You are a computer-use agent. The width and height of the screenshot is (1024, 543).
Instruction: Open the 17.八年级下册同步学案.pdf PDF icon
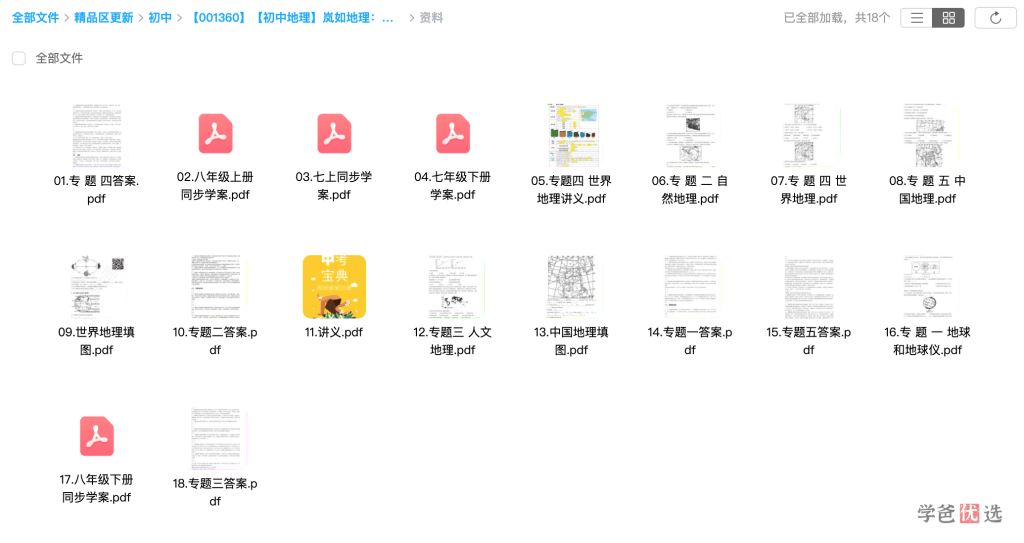point(97,436)
